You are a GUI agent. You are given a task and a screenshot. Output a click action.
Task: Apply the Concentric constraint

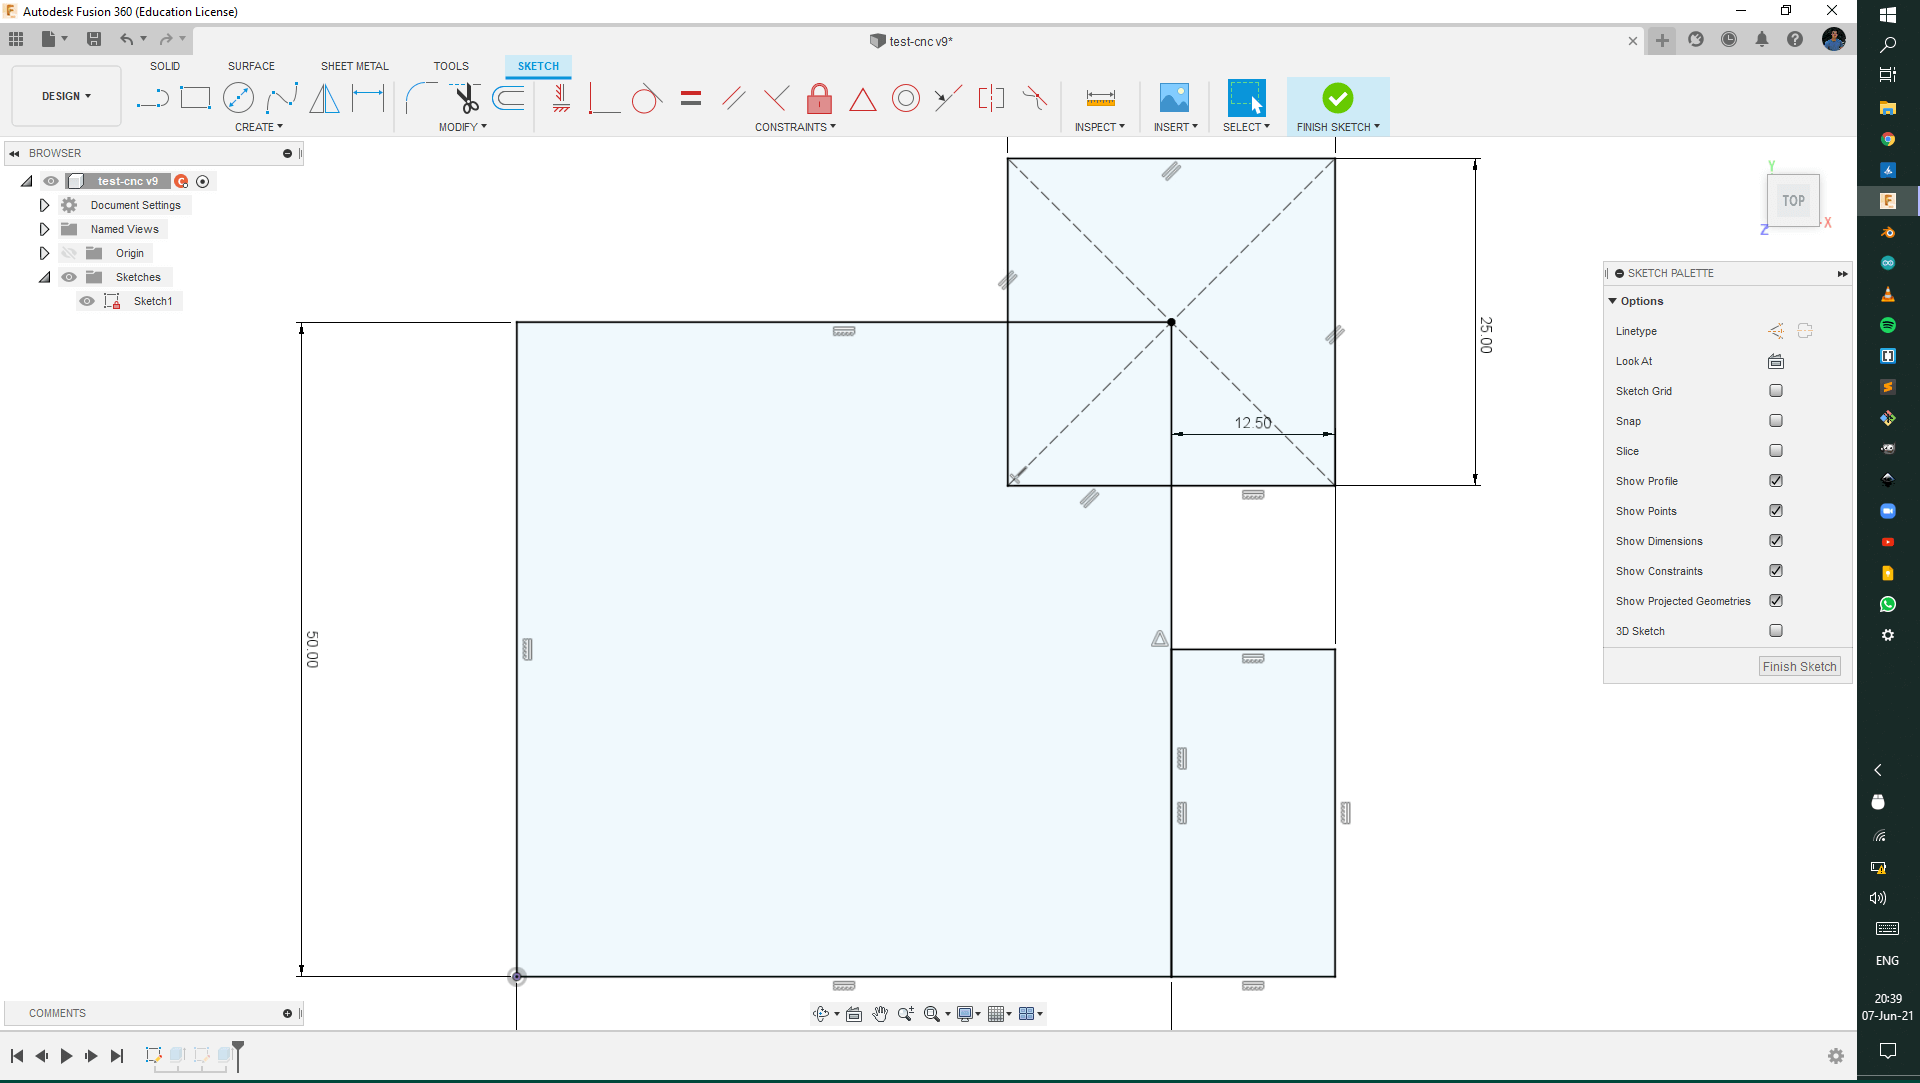[906, 98]
